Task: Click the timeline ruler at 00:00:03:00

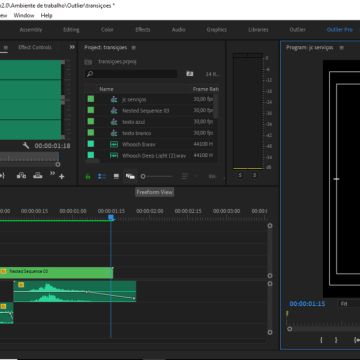Action: point(226,211)
